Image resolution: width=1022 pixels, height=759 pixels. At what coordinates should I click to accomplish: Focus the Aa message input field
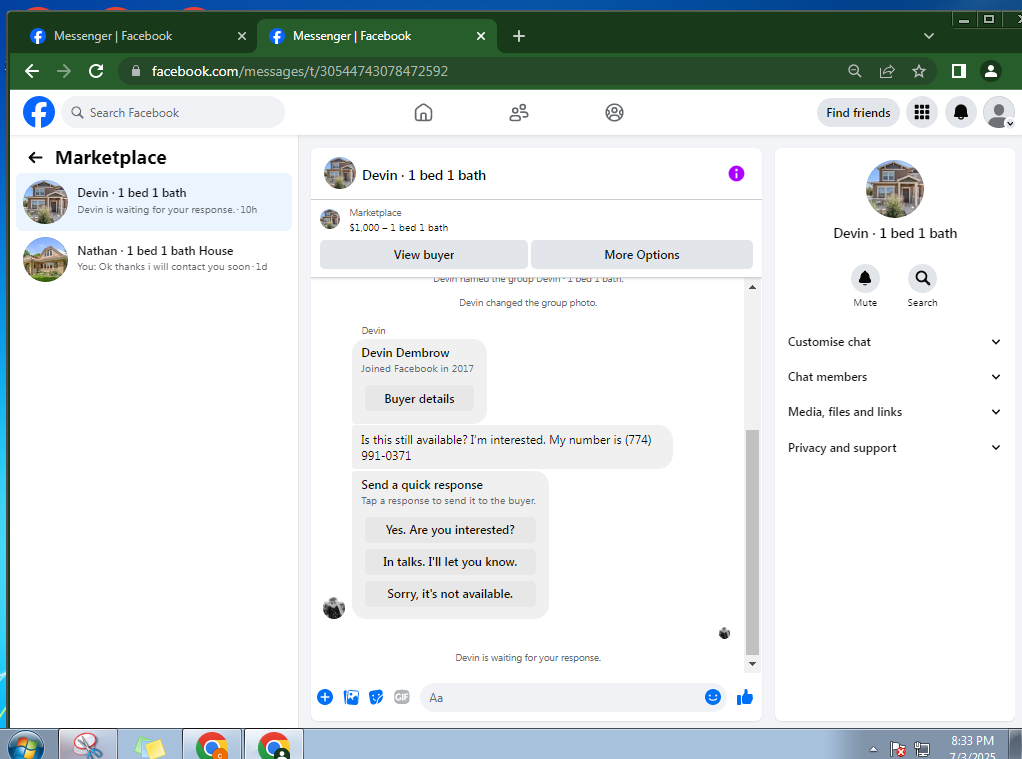point(562,697)
